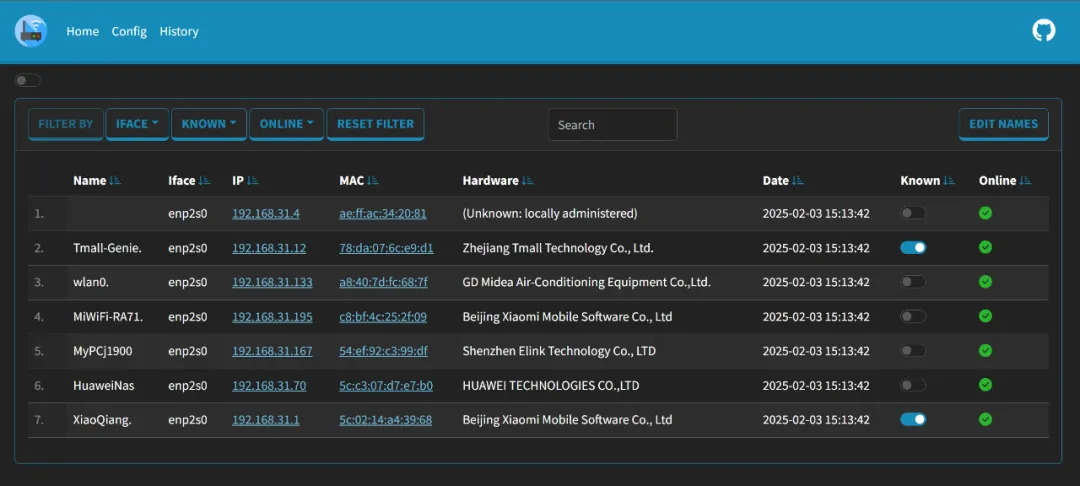This screenshot has height=486, width=1080.
Task: Click online status icon for HuaweiNas
Action: click(x=985, y=385)
